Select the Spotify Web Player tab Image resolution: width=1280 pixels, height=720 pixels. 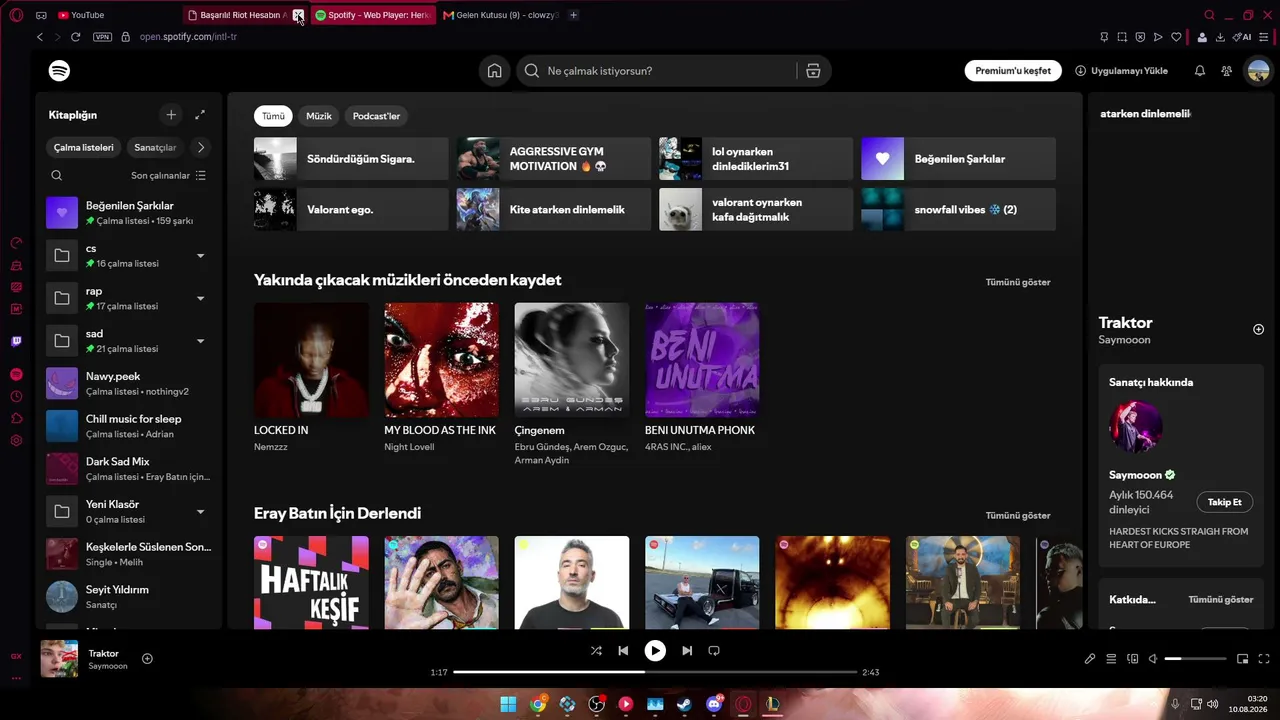(x=373, y=15)
